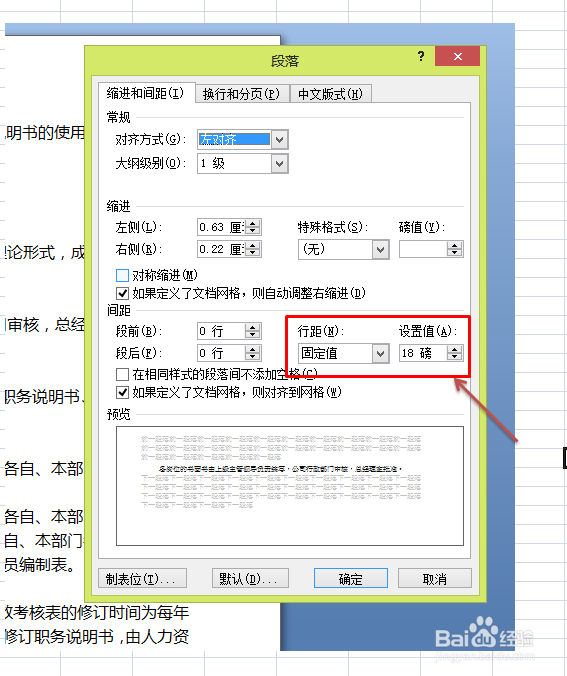
Task: Toggle 如果定义了文档网格，则对齐到网格 checkbox
Action: click(122, 392)
